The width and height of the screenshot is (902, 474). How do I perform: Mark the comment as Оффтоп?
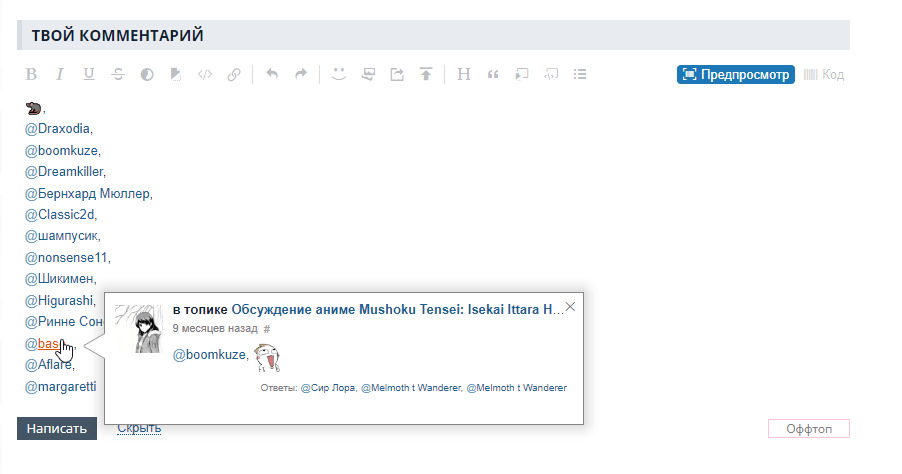(x=808, y=429)
